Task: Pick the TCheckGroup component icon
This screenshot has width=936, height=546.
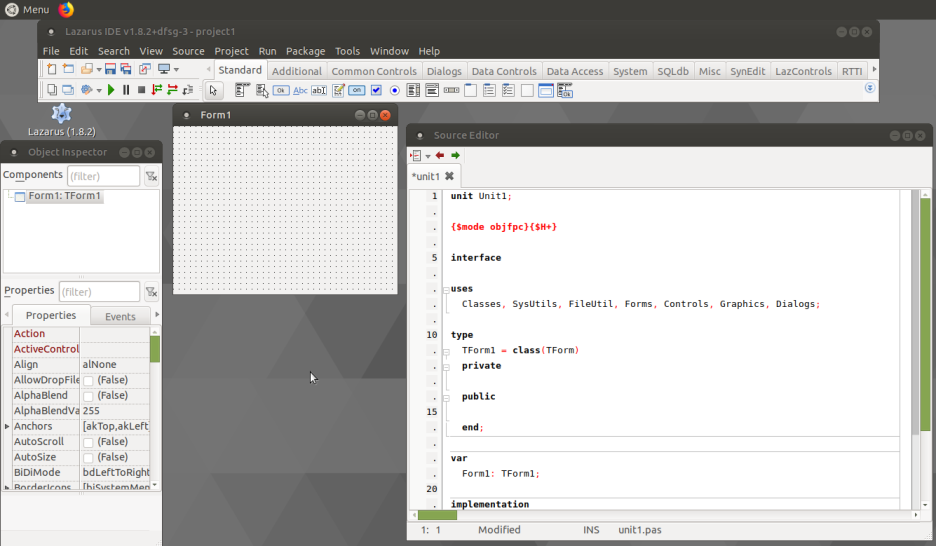Action: tap(508, 91)
